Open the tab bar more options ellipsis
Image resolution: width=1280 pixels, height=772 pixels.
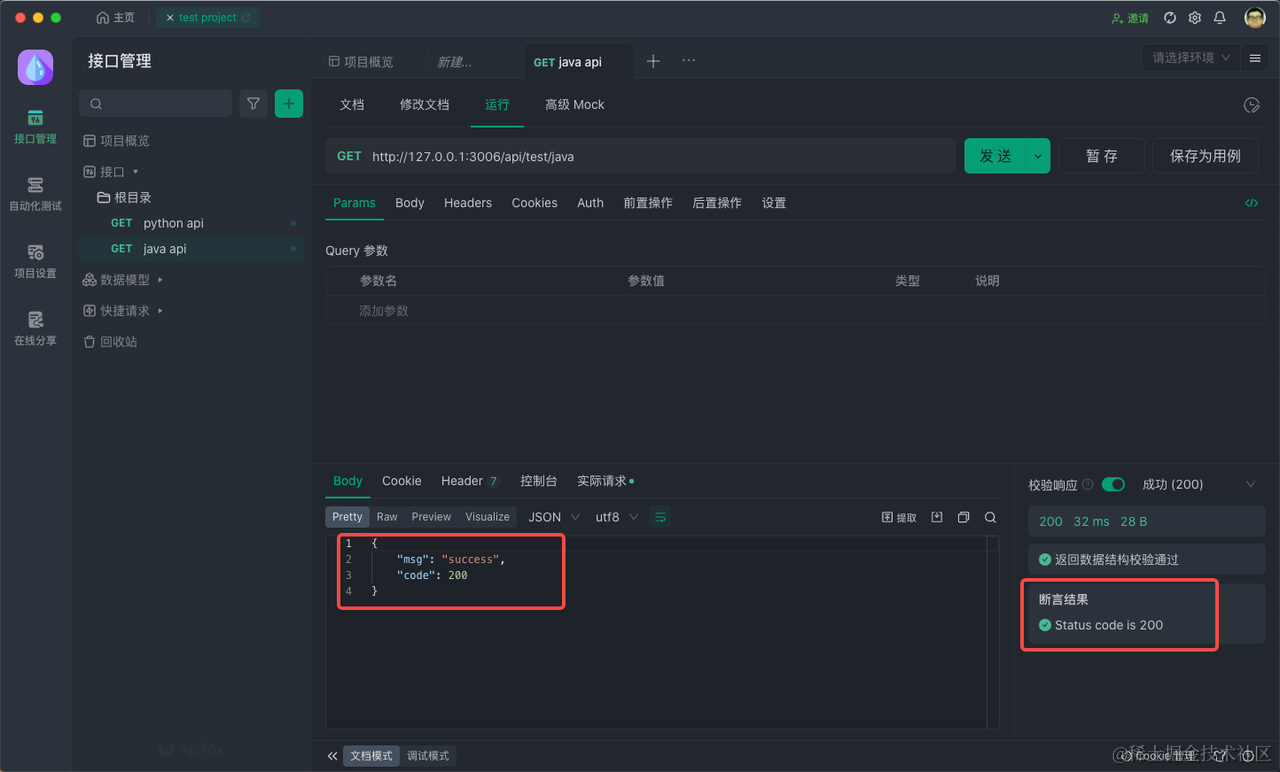point(689,61)
